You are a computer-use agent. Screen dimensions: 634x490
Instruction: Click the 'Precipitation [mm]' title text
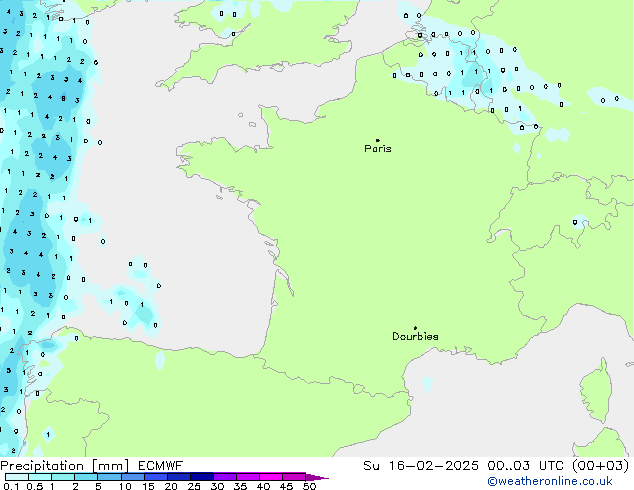tap(65, 466)
